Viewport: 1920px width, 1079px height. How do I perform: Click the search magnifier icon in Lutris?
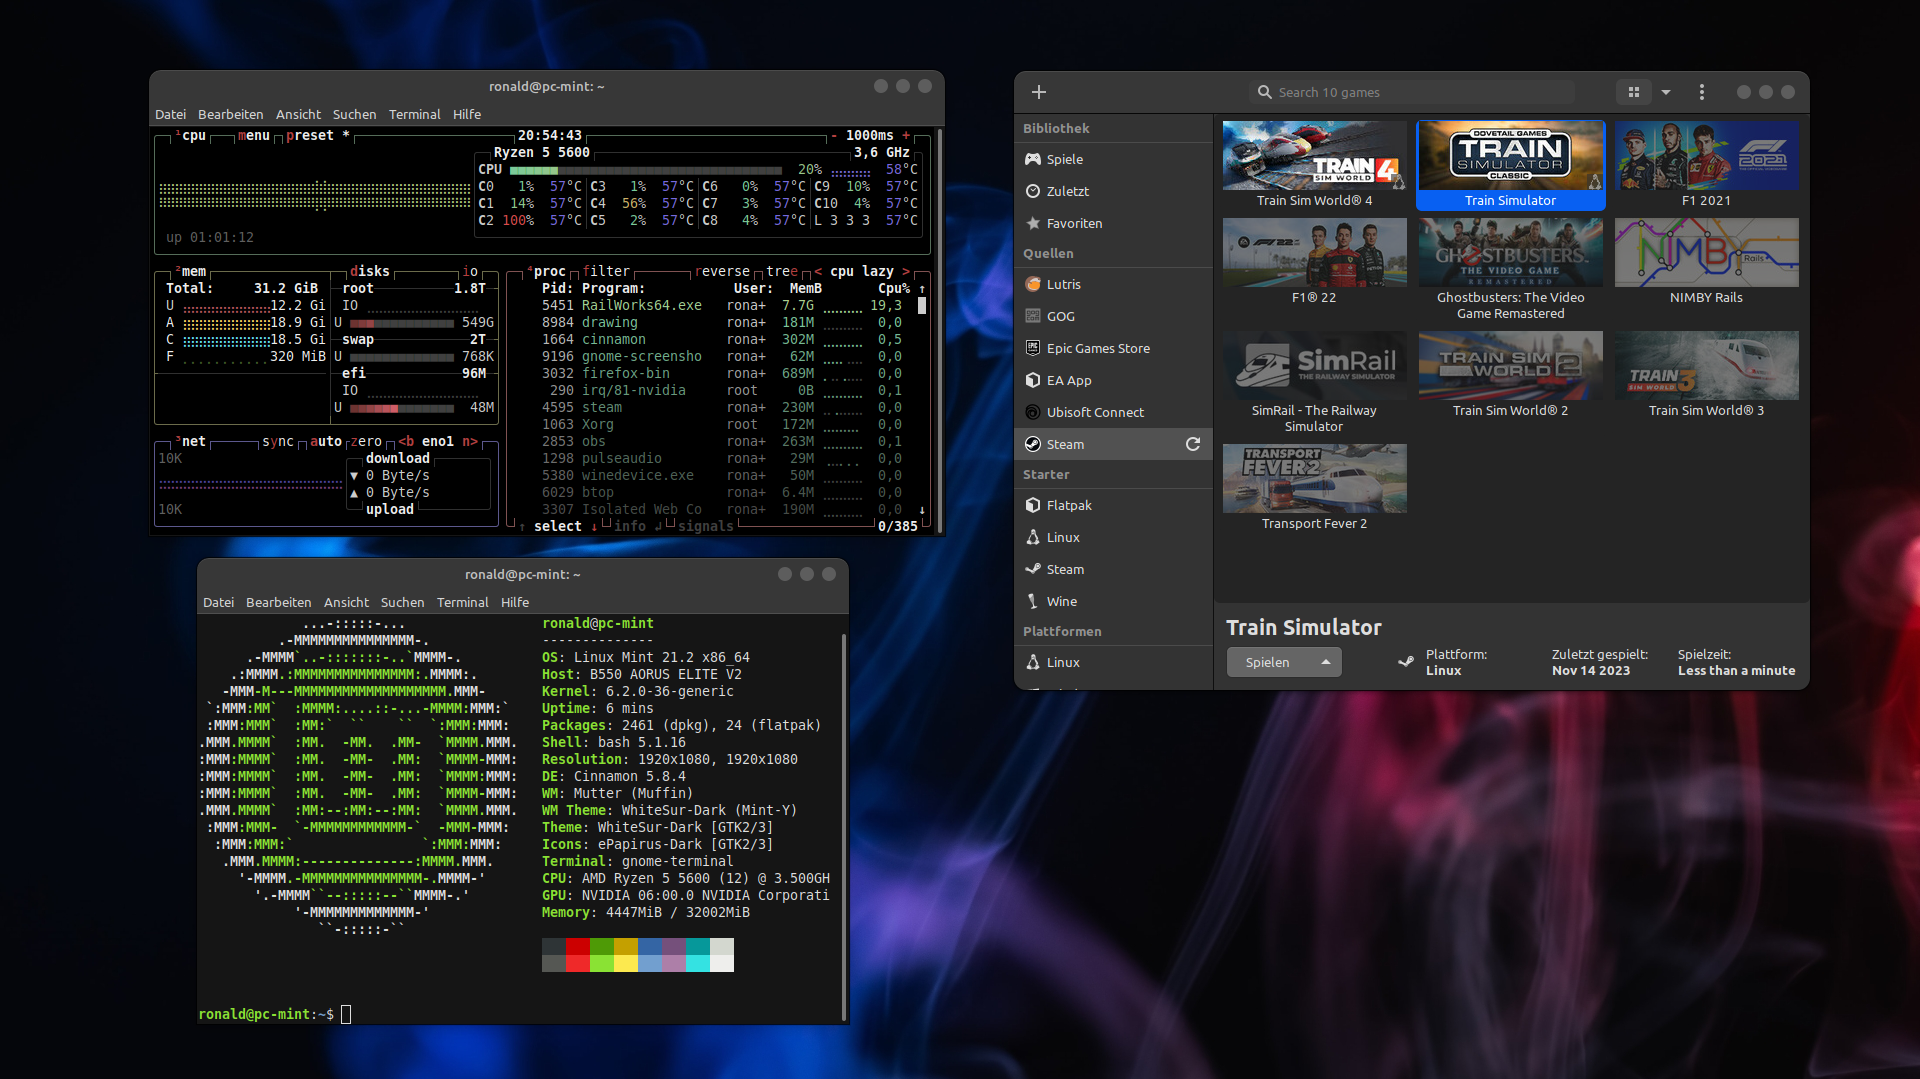point(1265,92)
